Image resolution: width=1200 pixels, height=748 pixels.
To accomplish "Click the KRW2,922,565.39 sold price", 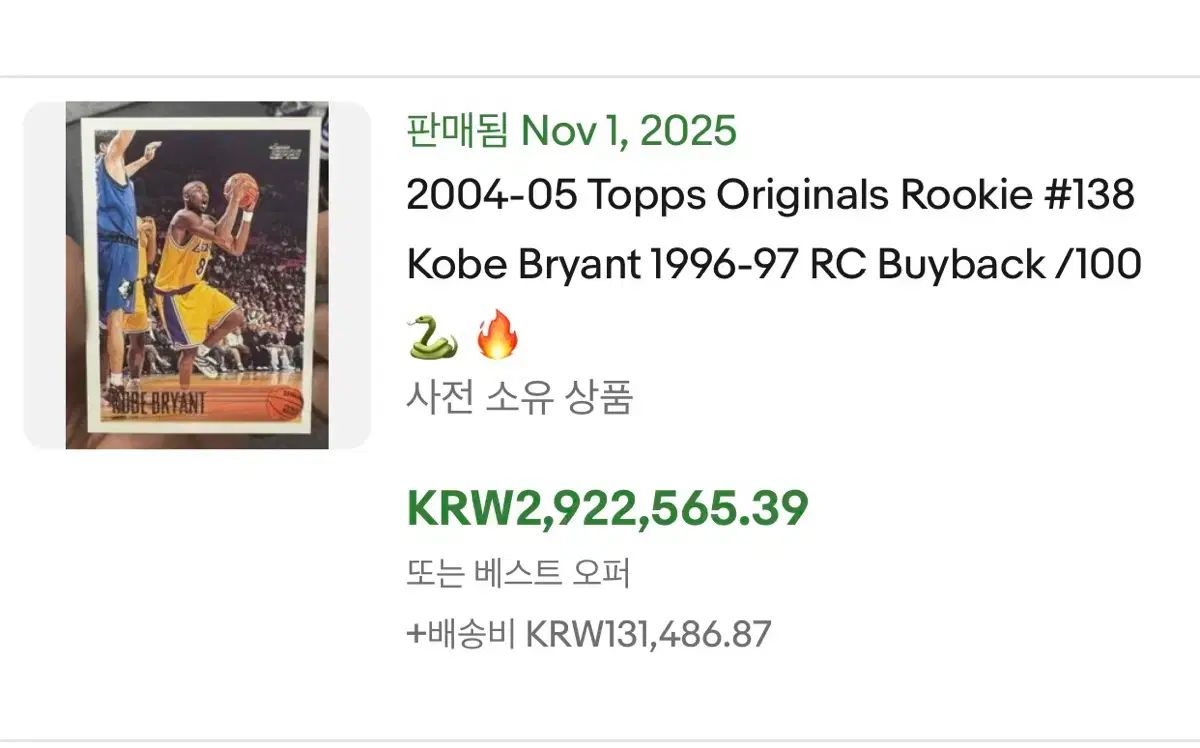I will [605, 508].
